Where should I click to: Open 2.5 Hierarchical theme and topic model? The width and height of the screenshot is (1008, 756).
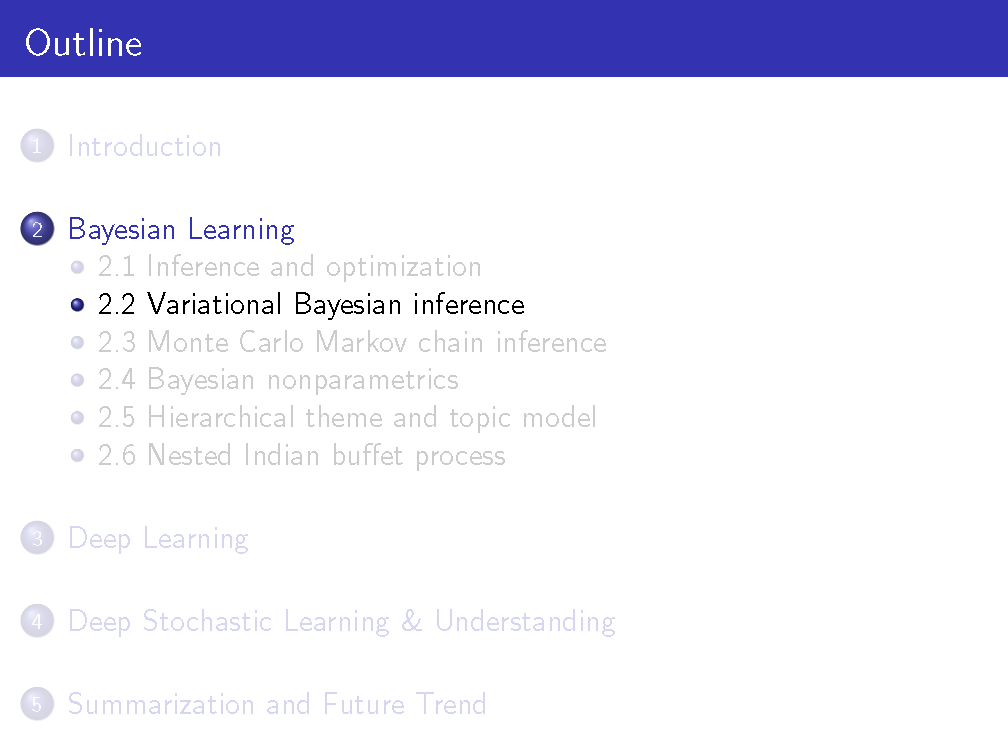pos(347,418)
